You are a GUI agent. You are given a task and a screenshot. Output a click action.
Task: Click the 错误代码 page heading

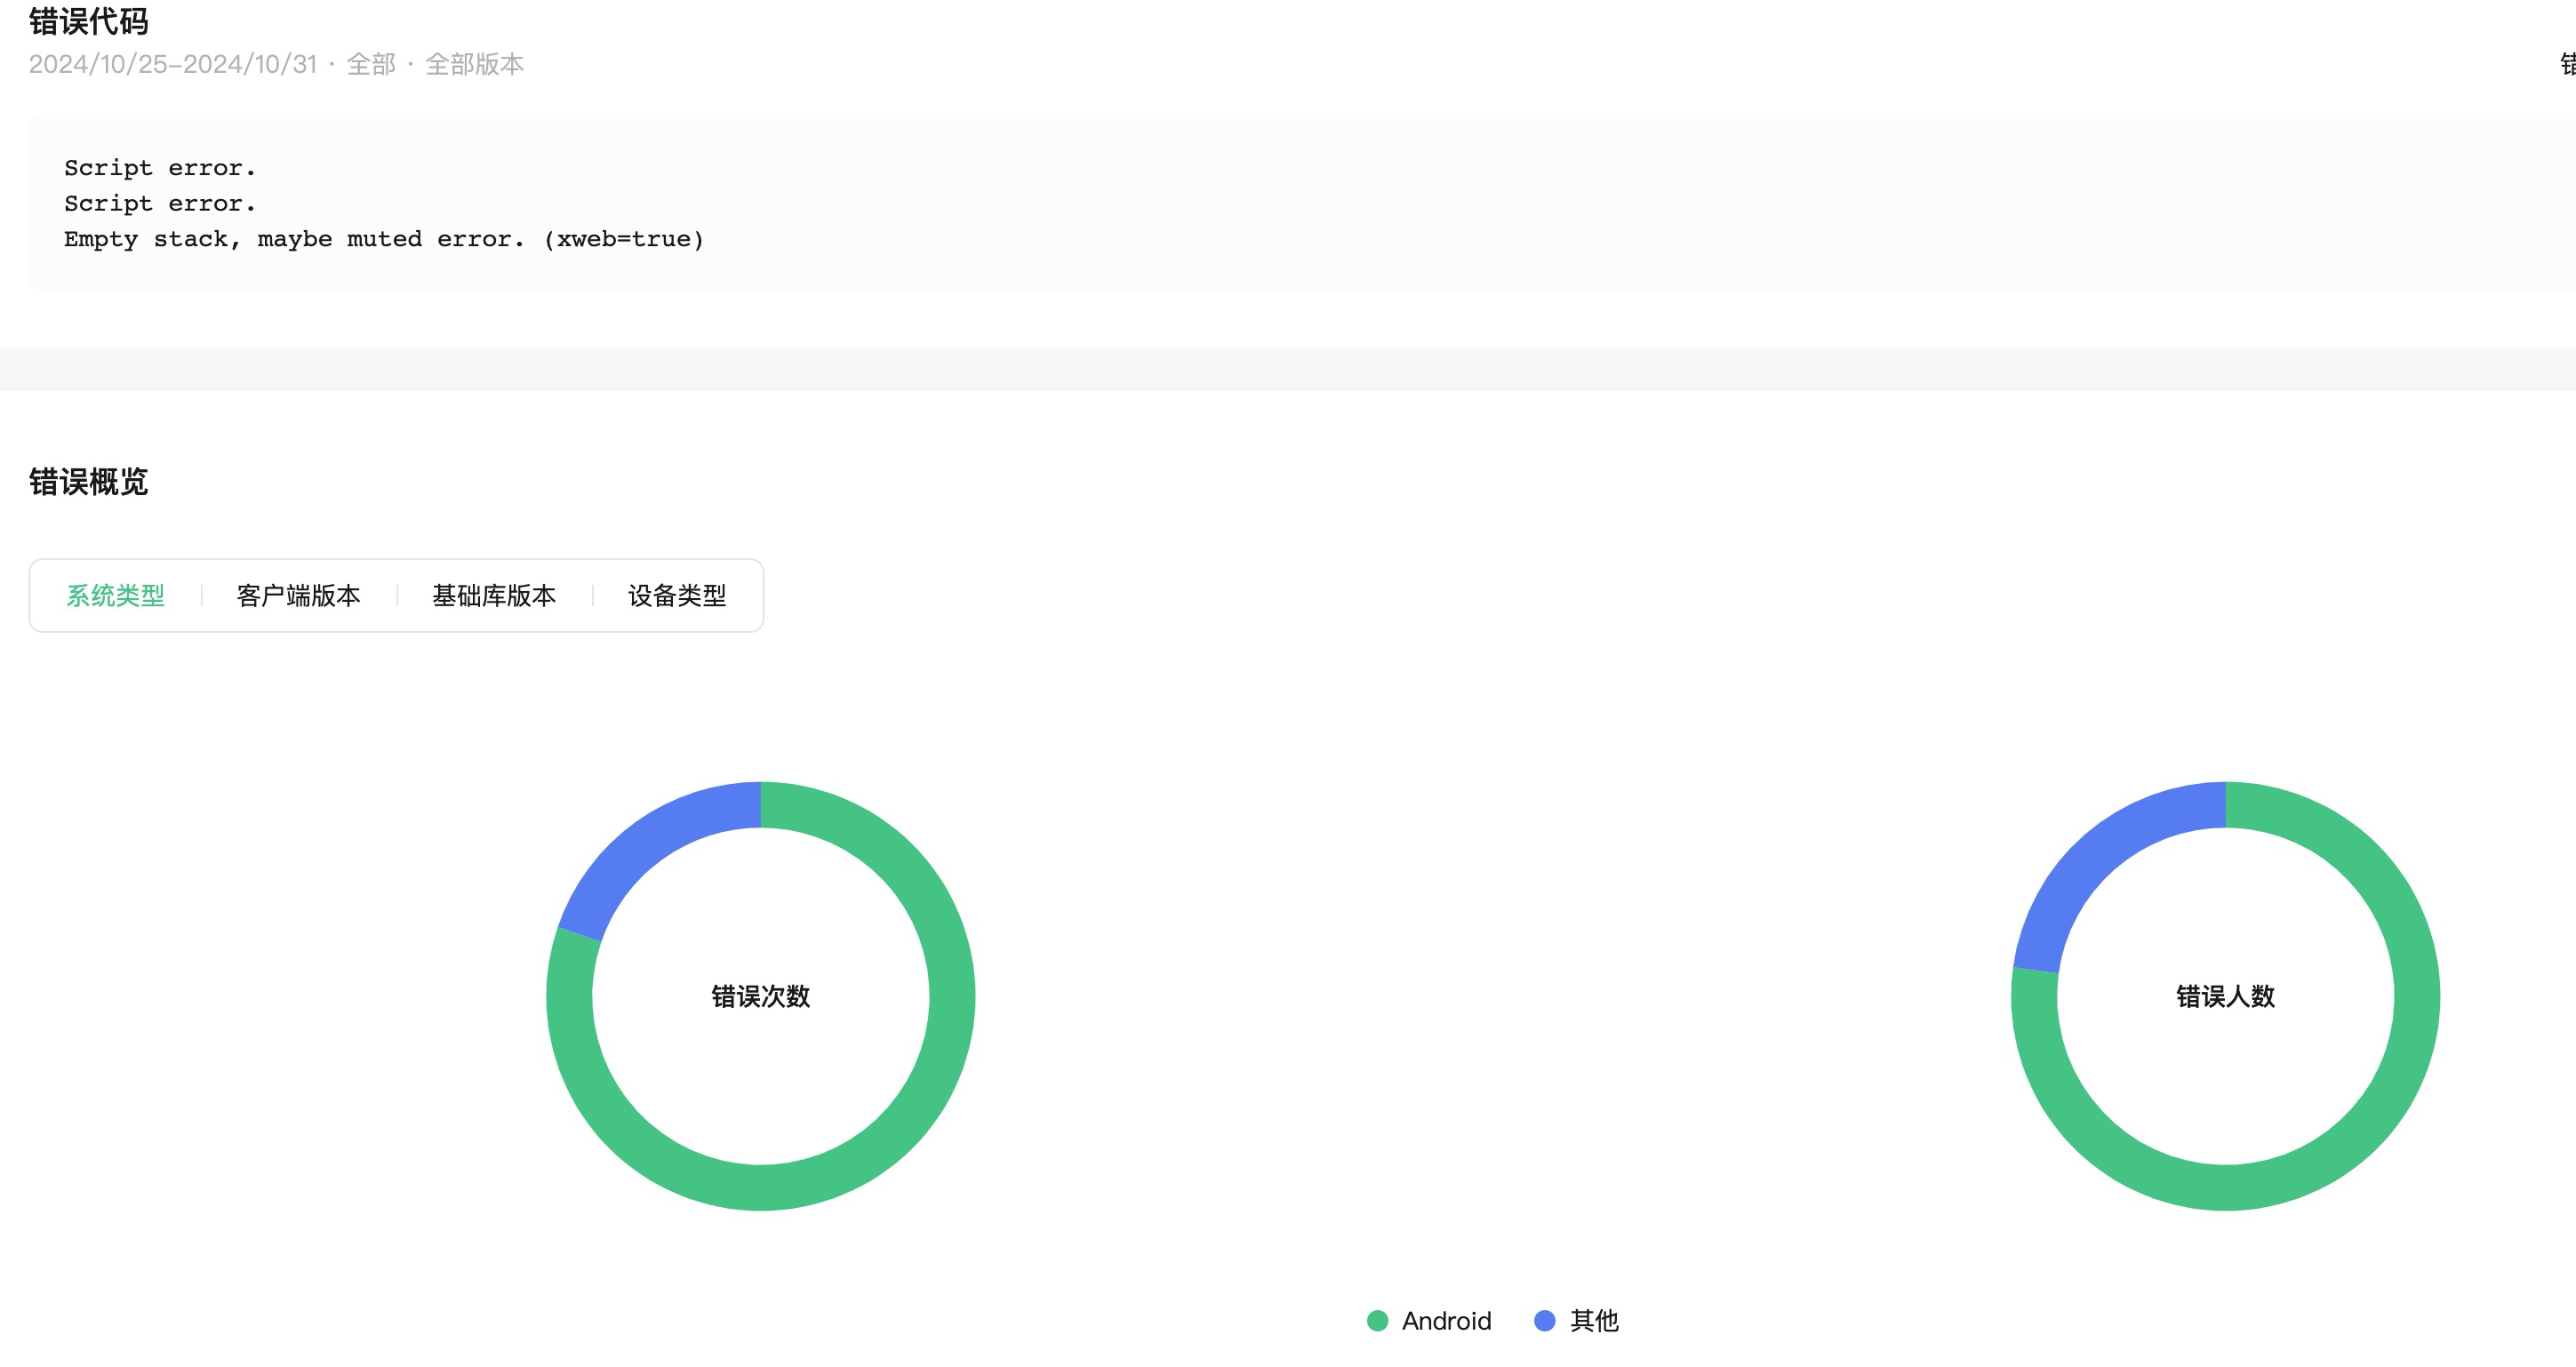click(88, 20)
